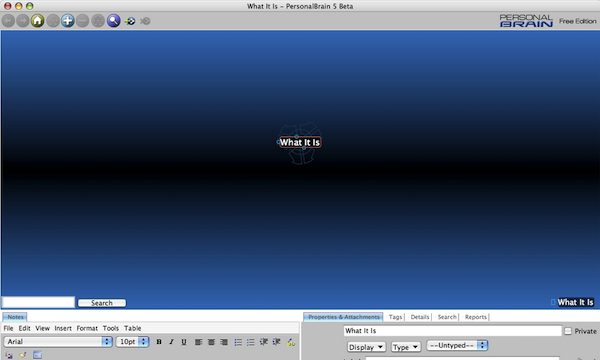Image resolution: width=600 pixels, height=360 pixels.
Task: Focus the search text field
Action: point(39,302)
